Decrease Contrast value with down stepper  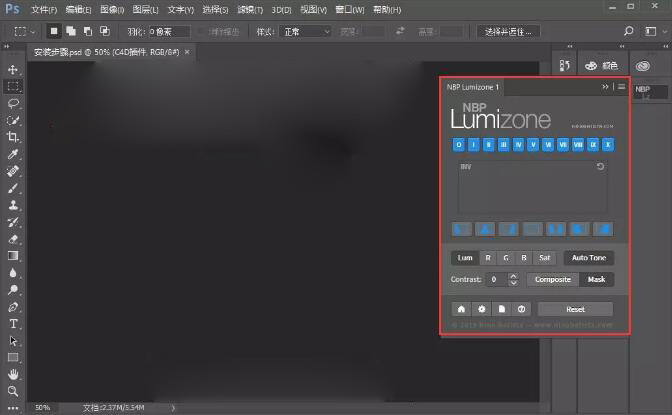point(513,283)
